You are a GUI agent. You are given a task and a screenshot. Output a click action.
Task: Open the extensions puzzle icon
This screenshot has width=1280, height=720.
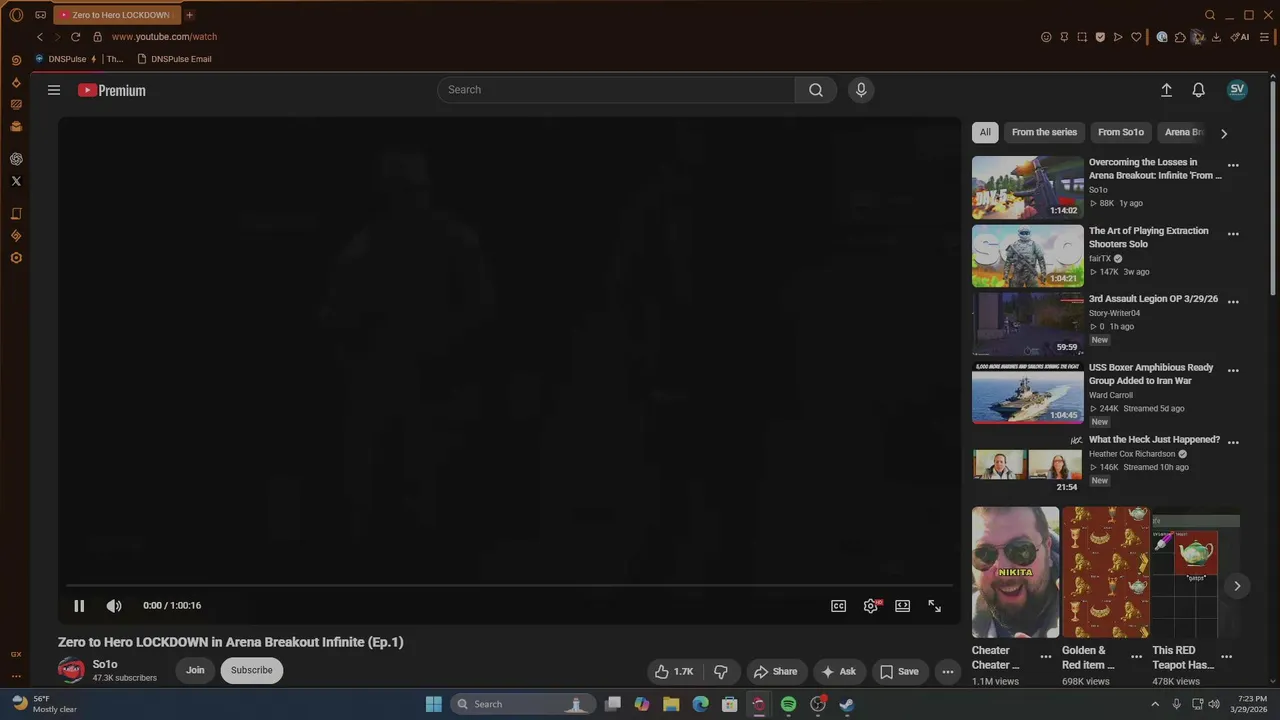point(1180,37)
